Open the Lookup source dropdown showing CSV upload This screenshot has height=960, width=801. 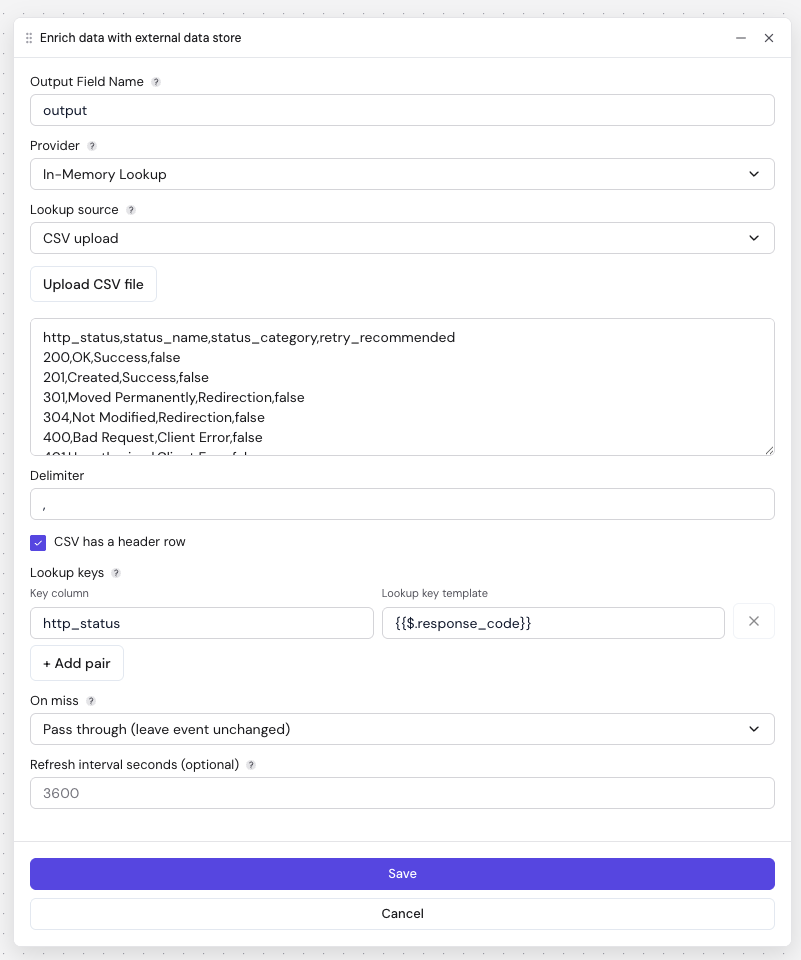click(402, 238)
